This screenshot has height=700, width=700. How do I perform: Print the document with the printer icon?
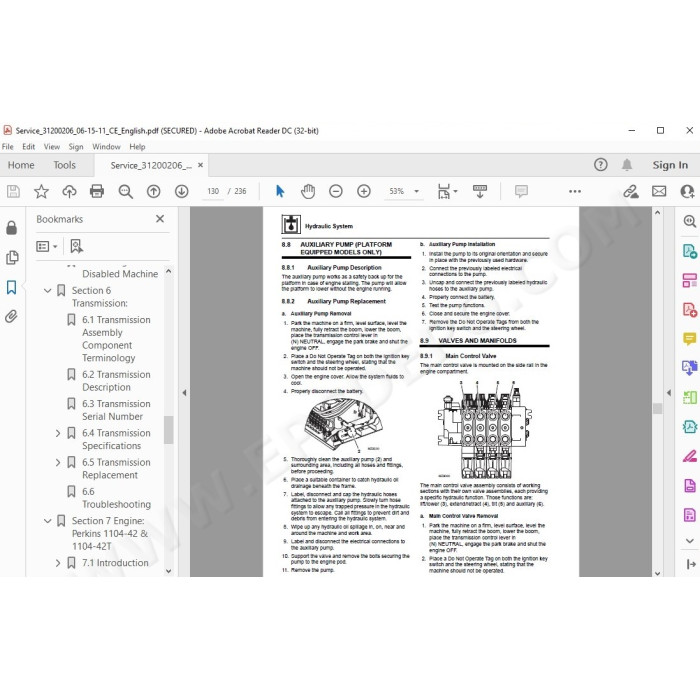[x=97, y=192]
